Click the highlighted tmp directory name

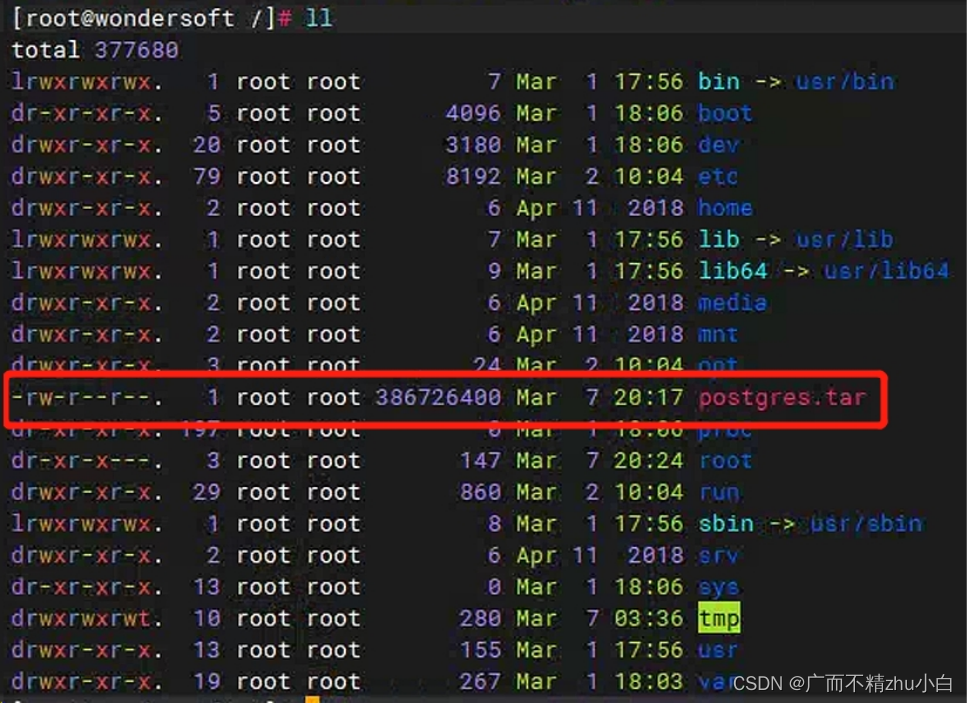pyautogui.click(x=719, y=618)
